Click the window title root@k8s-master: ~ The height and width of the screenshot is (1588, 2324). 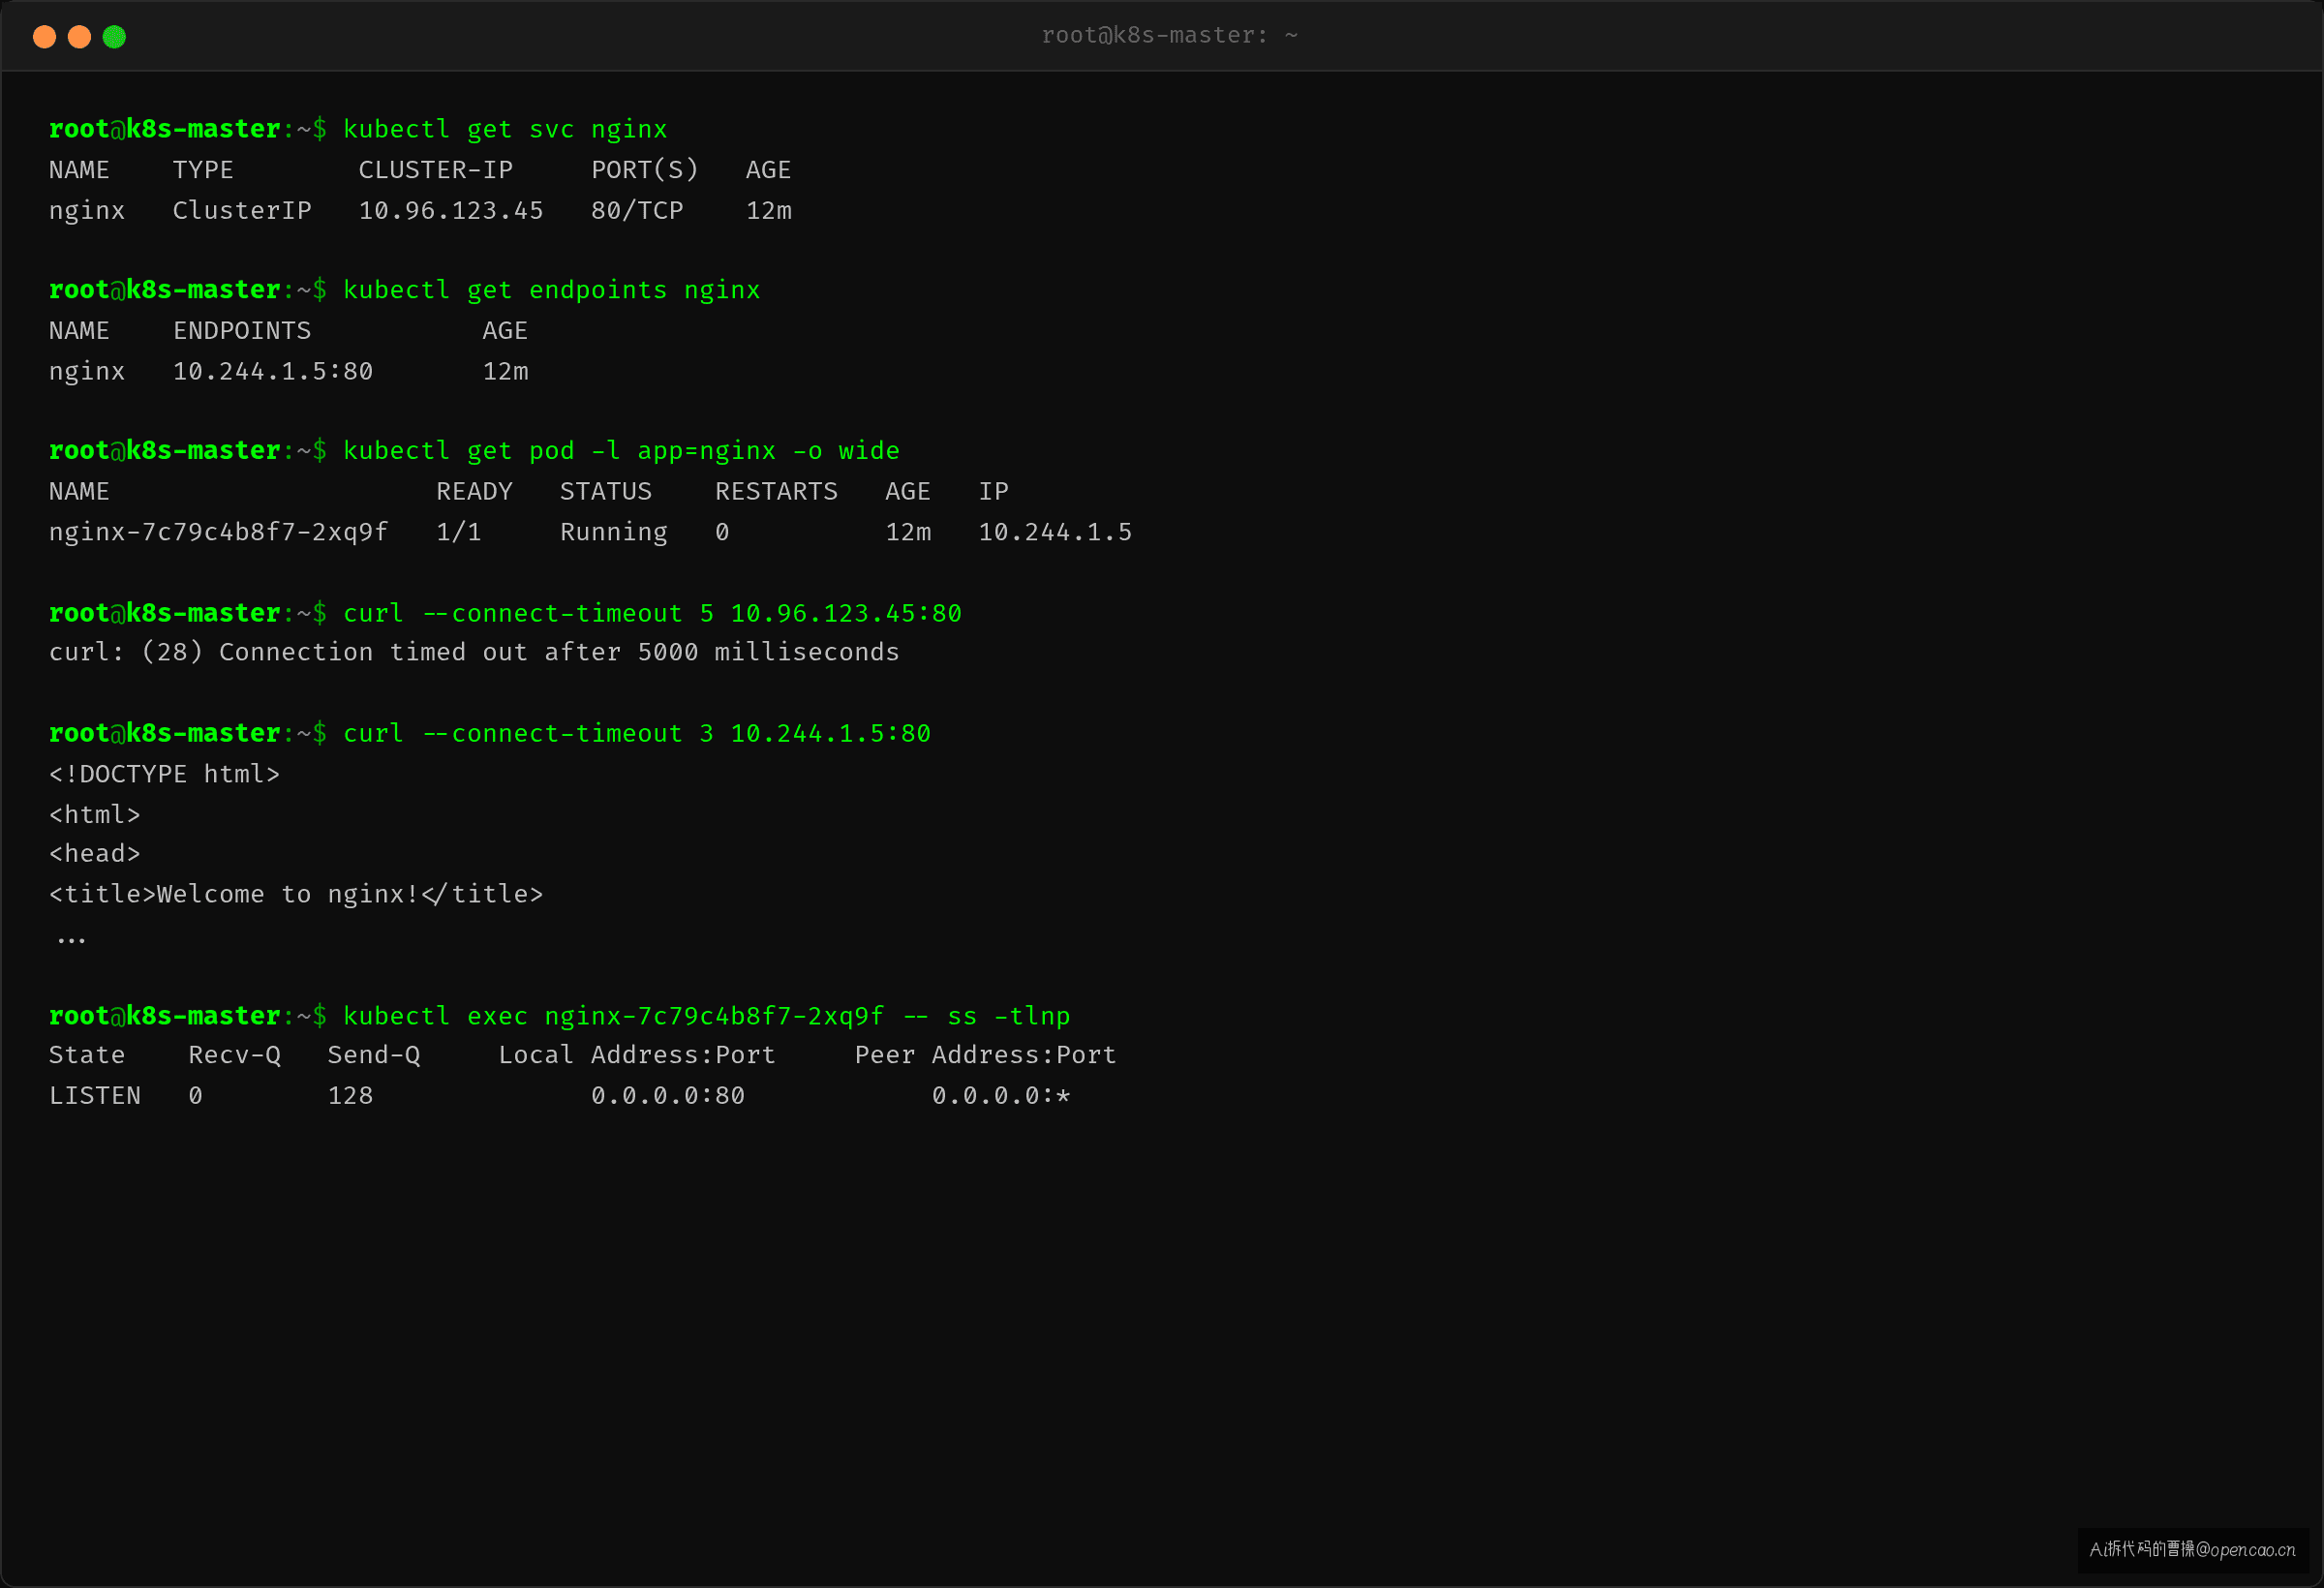[x=1169, y=35]
